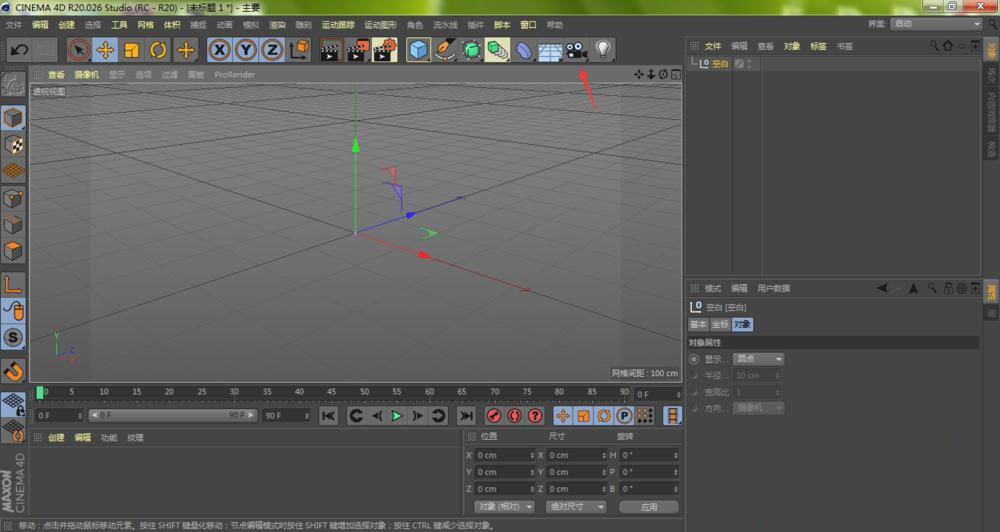The width and height of the screenshot is (1000, 532).
Task: Click the rotation H 0° field
Action: (x=649, y=455)
